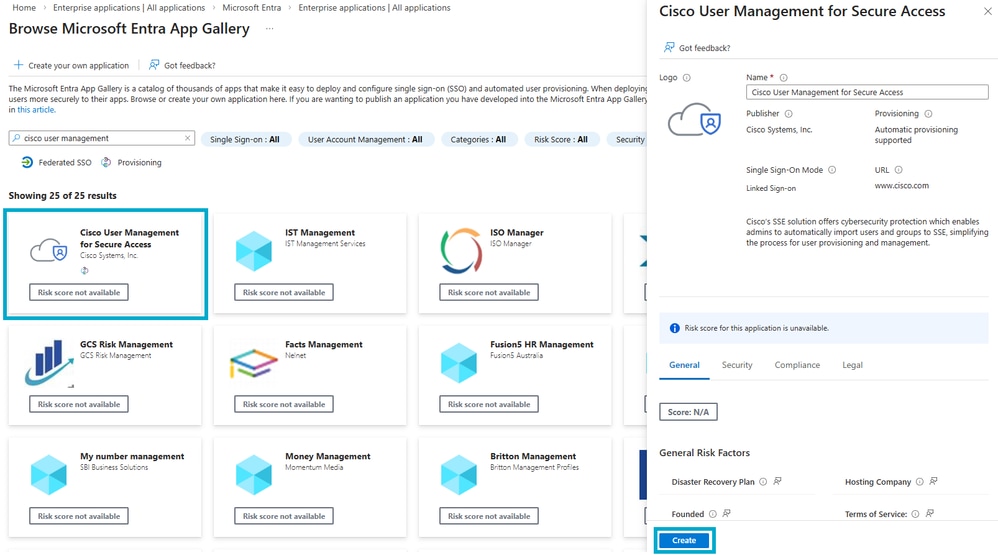Click the Facts Management graduation cap logo
Image resolution: width=998 pixels, height=555 pixels.
pos(254,363)
